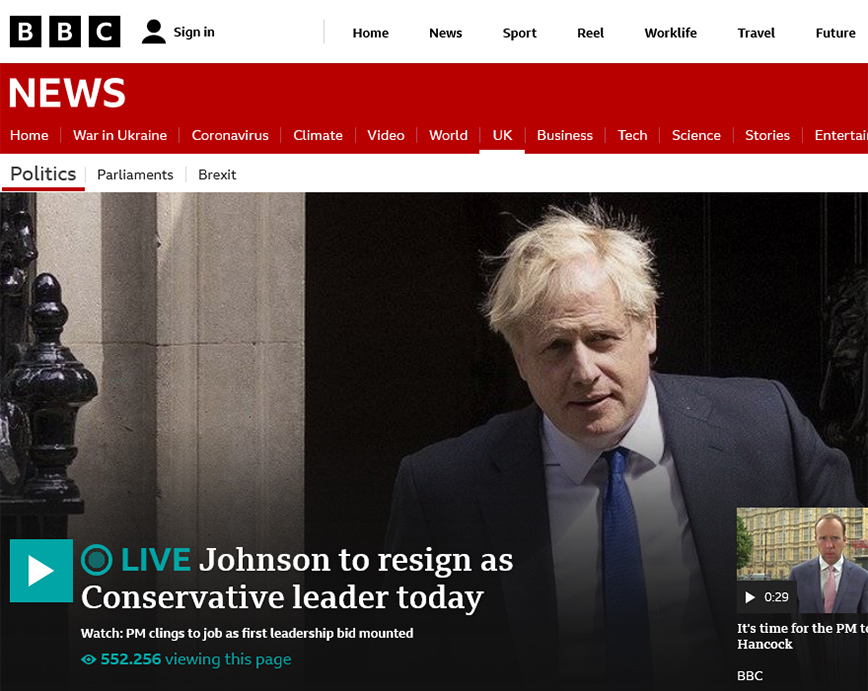Open the War in Ukraine section
Screen dimensions: 868x691
coord(120,135)
